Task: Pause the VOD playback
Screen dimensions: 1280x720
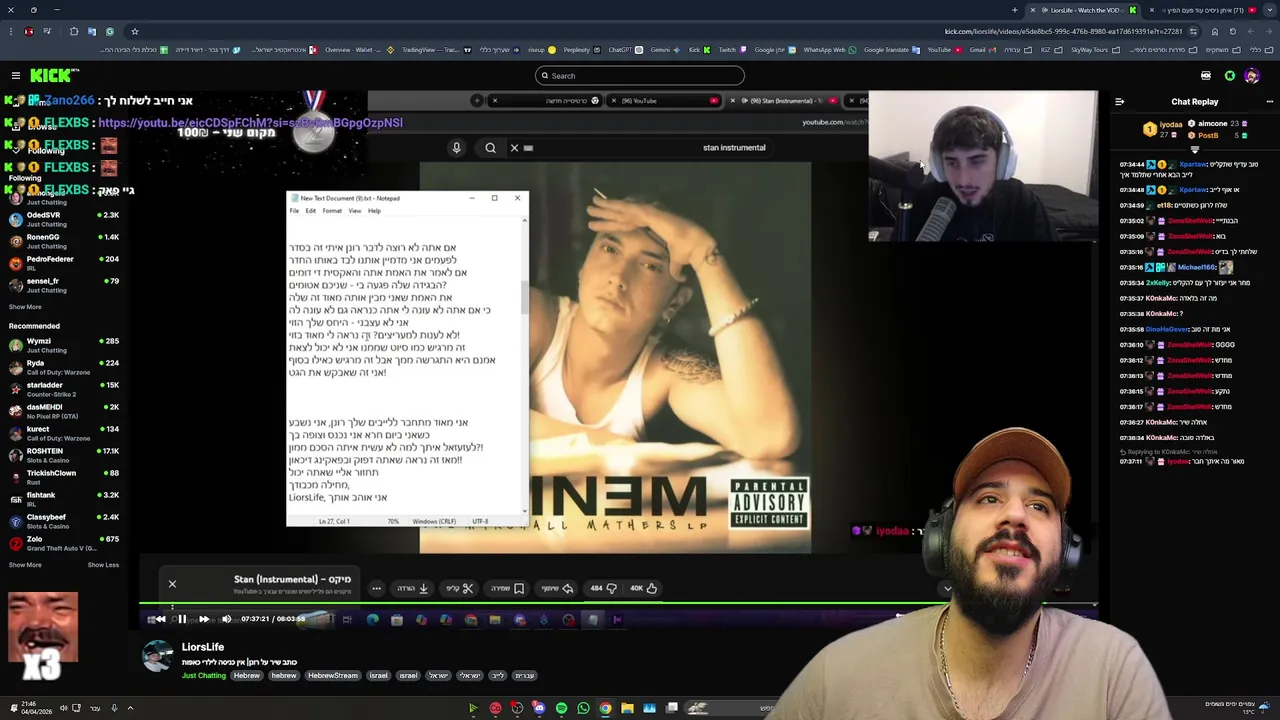Action: [x=182, y=619]
